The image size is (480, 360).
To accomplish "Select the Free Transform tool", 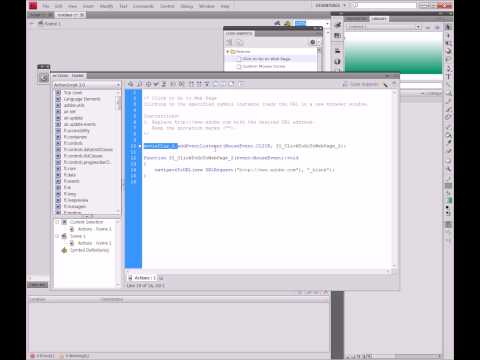I will [x=448, y=43].
